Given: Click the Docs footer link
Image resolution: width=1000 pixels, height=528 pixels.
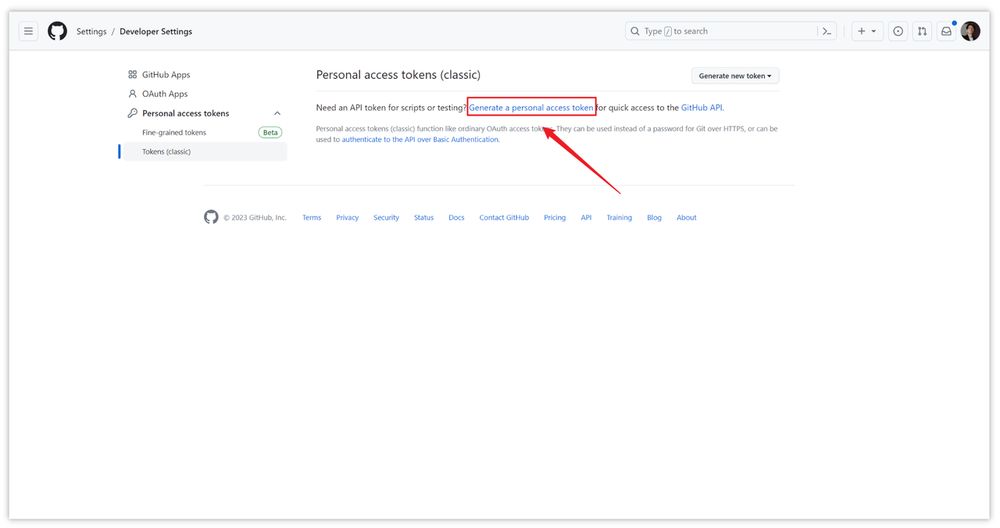Looking at the screenshot, I should [x=456, y=217].
